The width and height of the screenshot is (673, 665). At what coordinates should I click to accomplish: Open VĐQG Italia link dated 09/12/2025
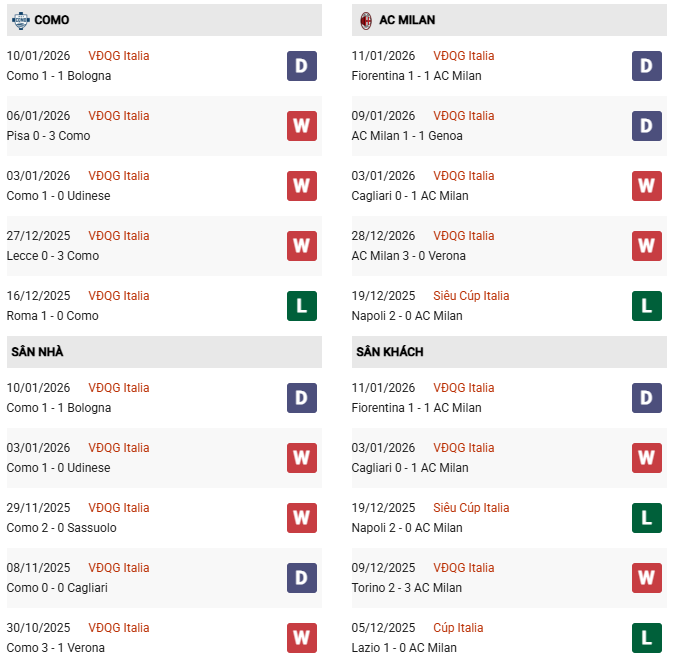coord(464,568)
